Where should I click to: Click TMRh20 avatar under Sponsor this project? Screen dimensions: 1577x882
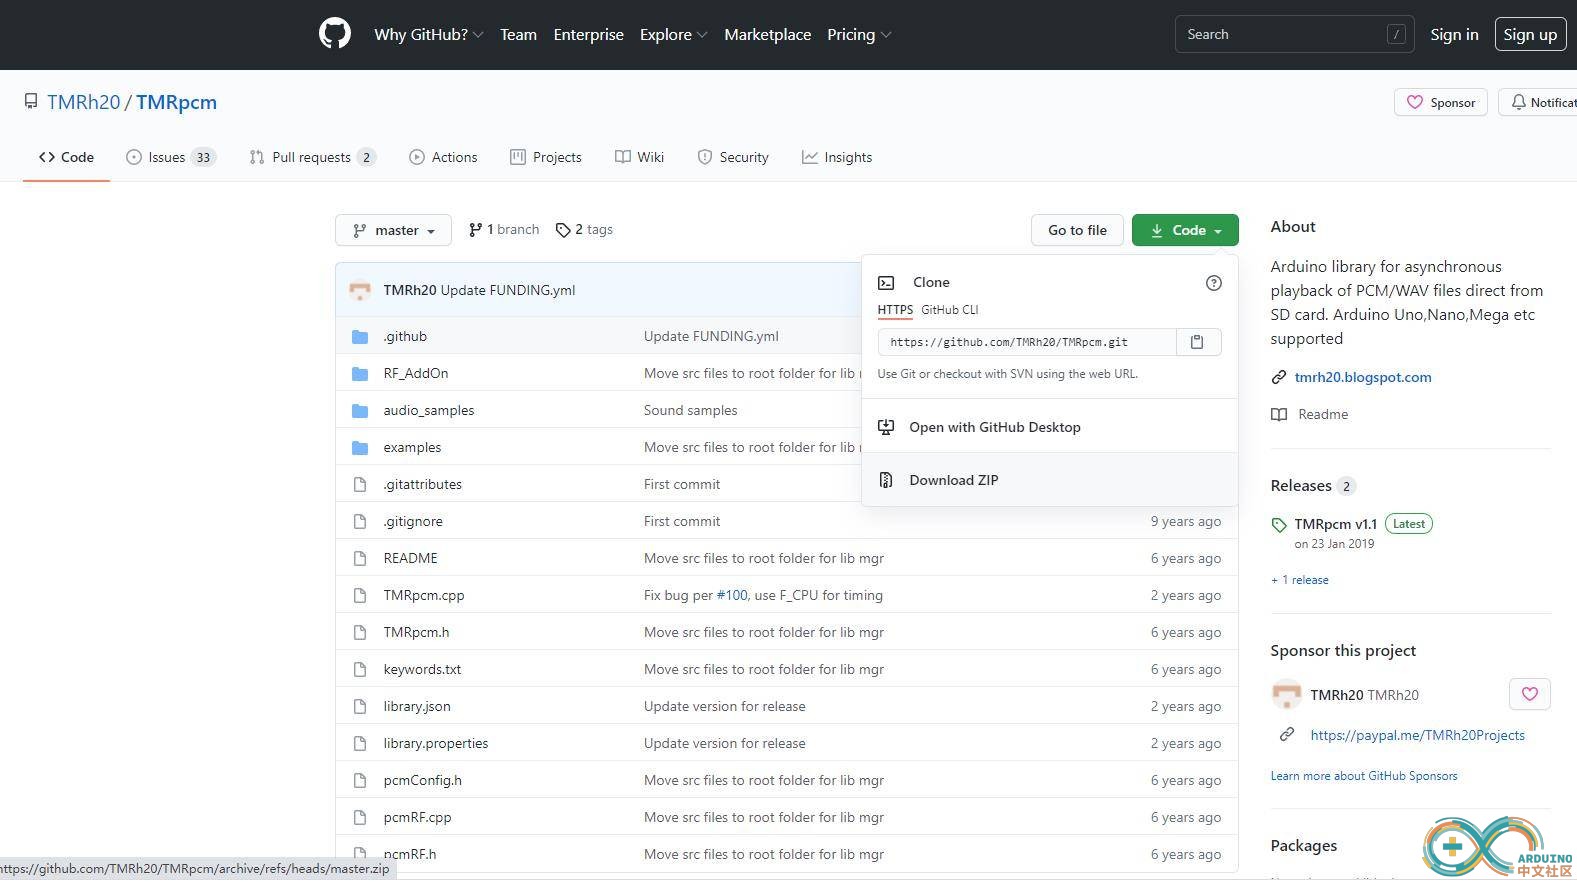coord(1286,694)
